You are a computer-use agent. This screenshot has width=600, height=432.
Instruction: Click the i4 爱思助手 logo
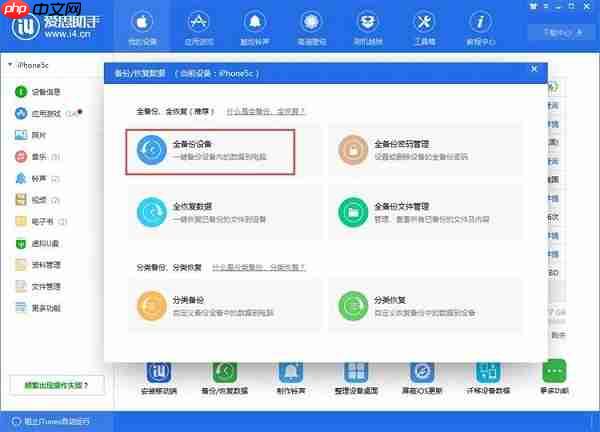[54, 25]
